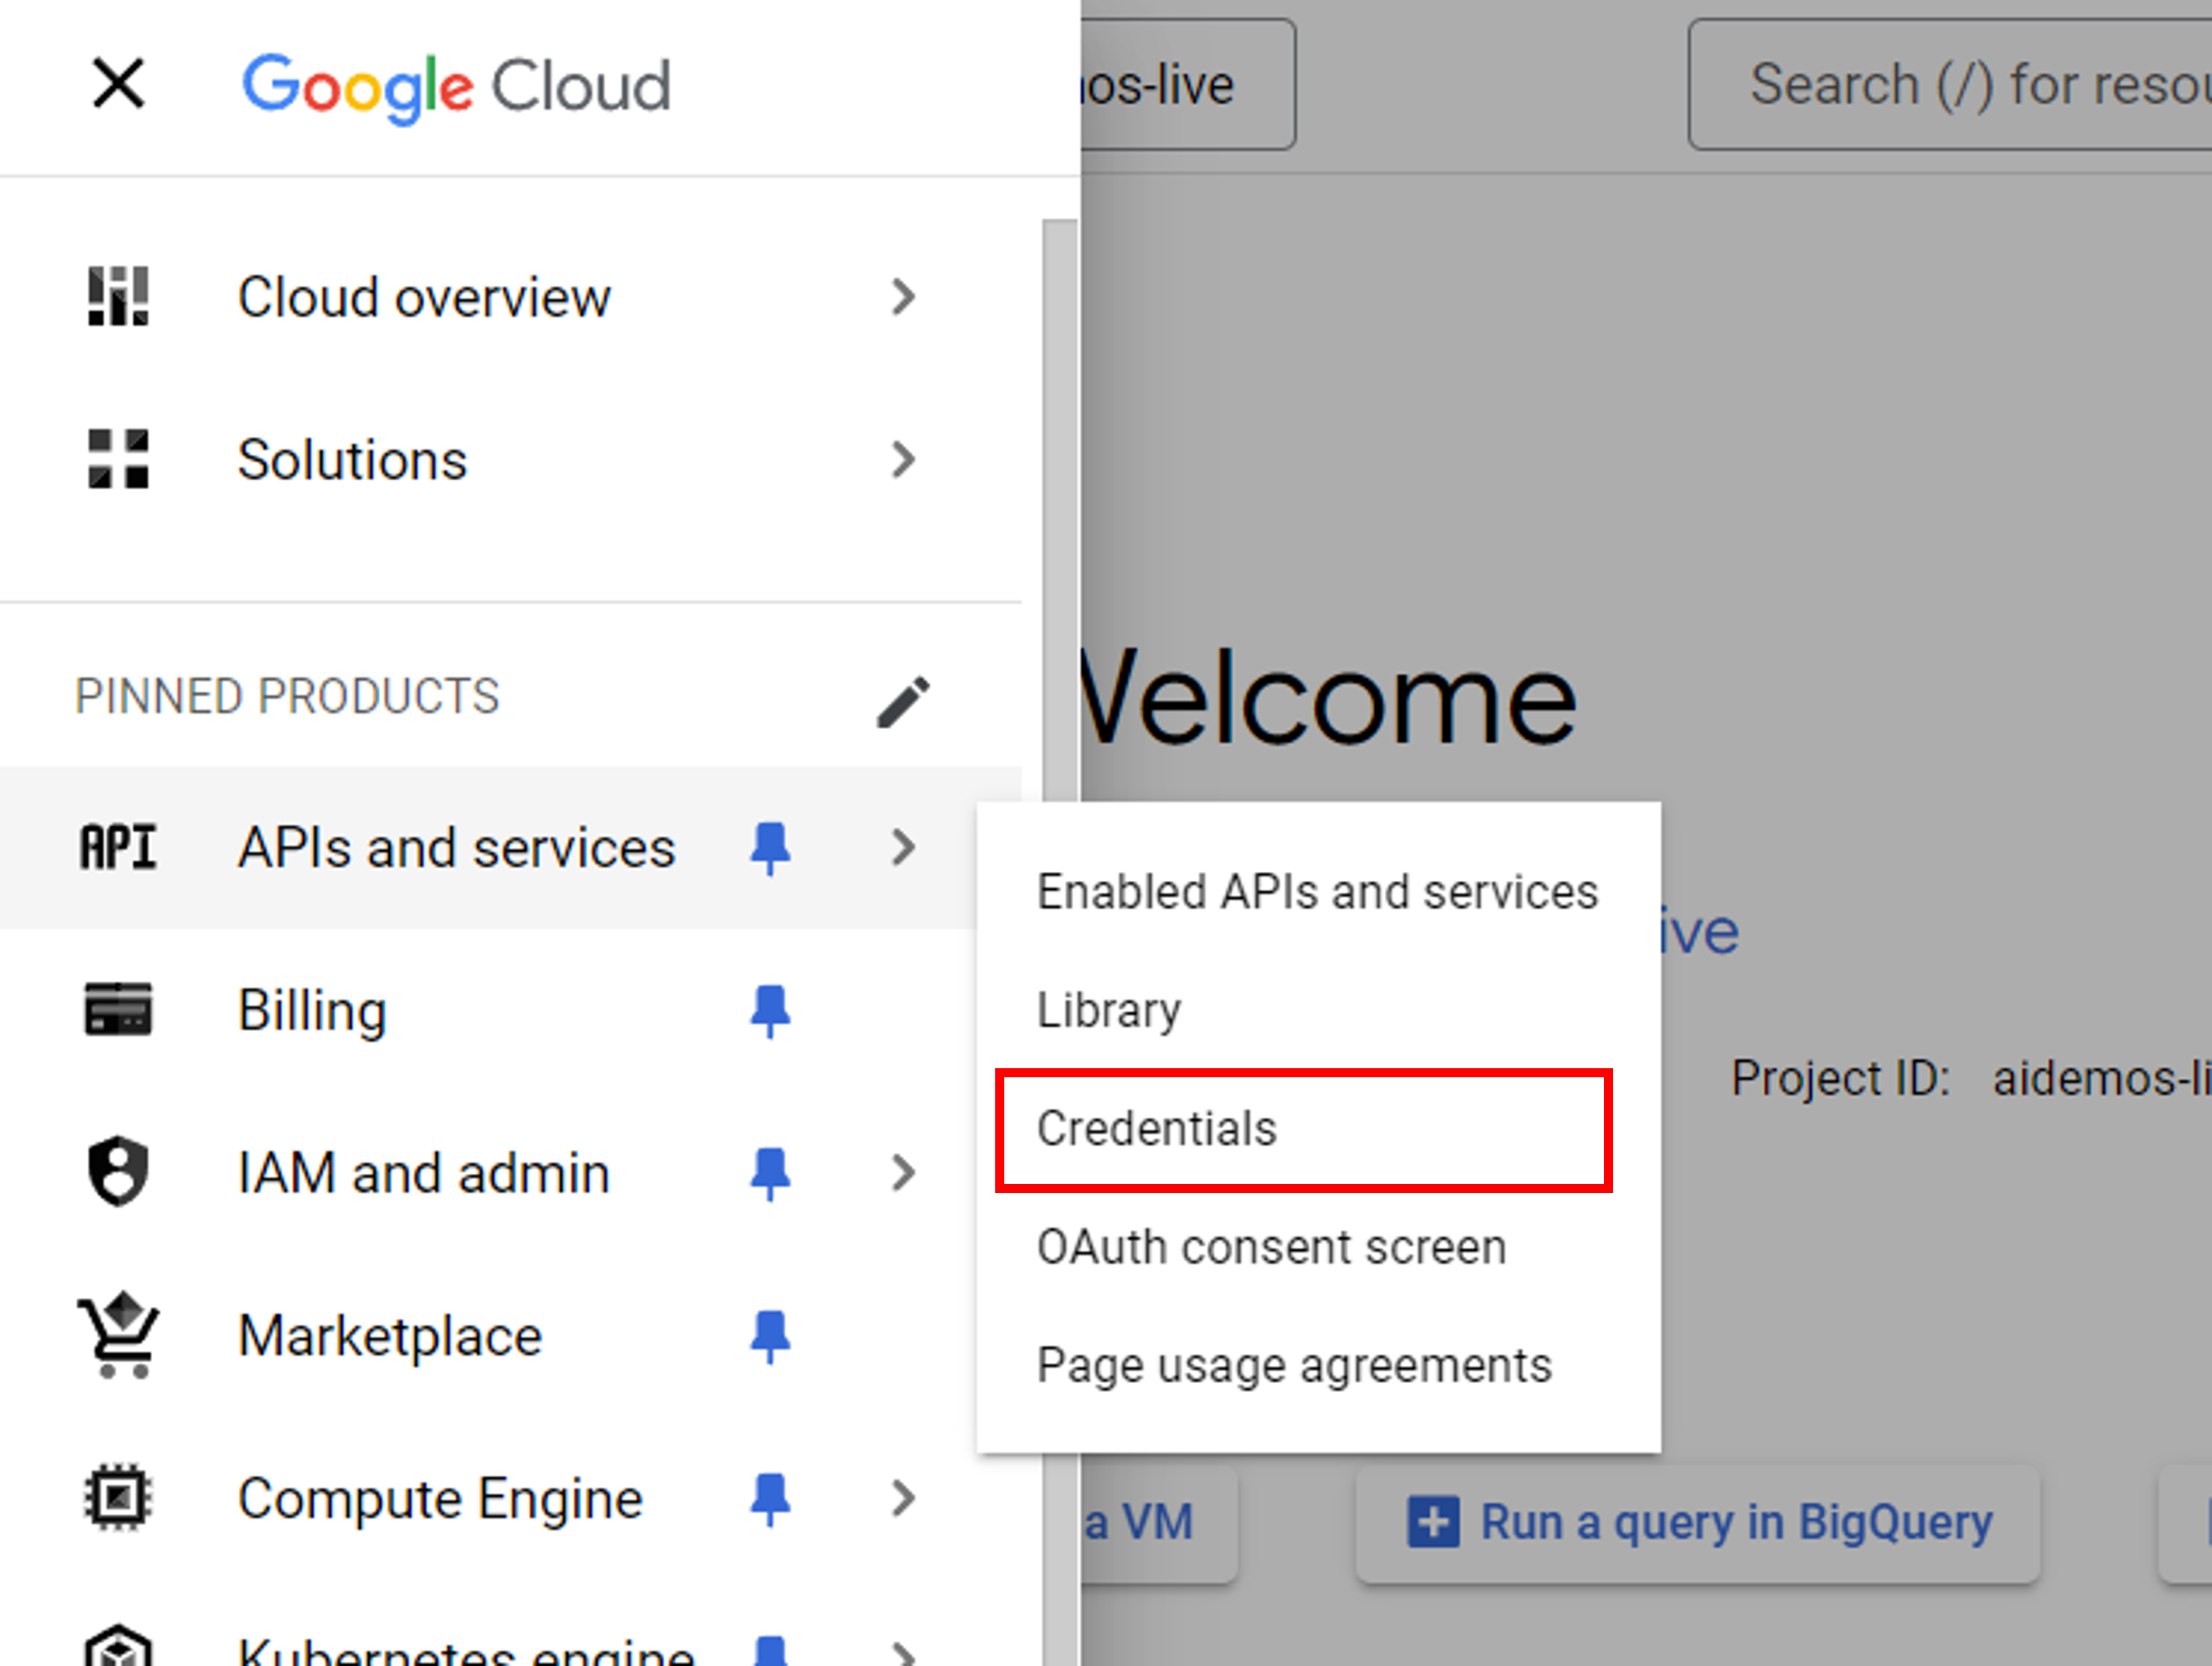Click the project selector ending in os-live
The image size is (2212, 1666).
tap(1188, 85)
